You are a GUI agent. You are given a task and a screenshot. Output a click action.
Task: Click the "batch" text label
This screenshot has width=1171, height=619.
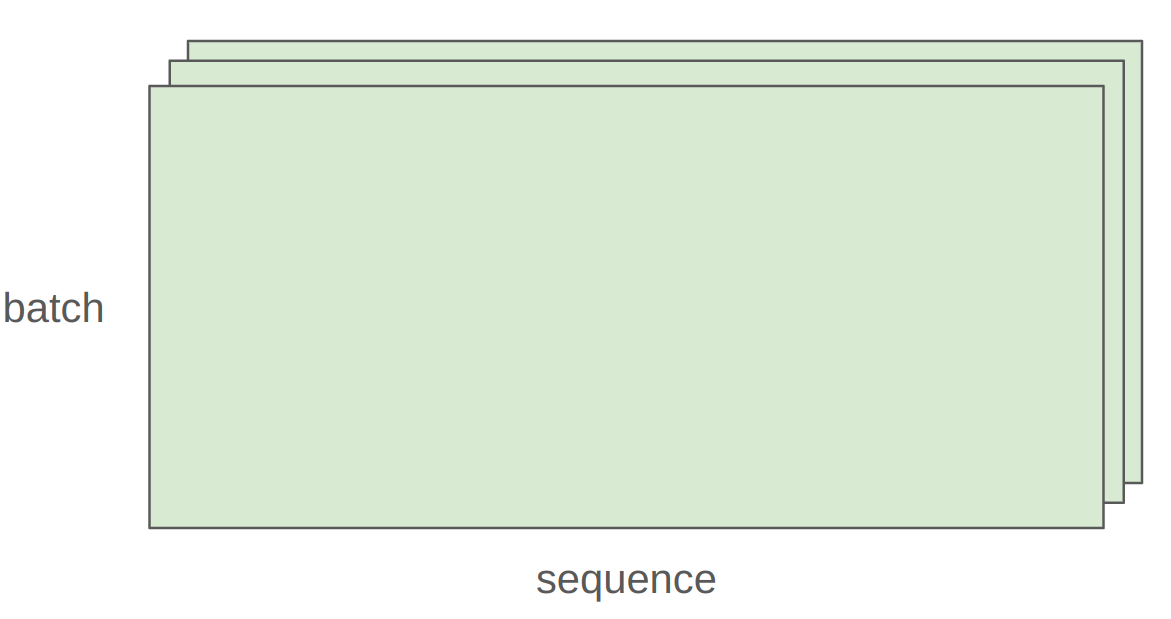click(54, 308)
